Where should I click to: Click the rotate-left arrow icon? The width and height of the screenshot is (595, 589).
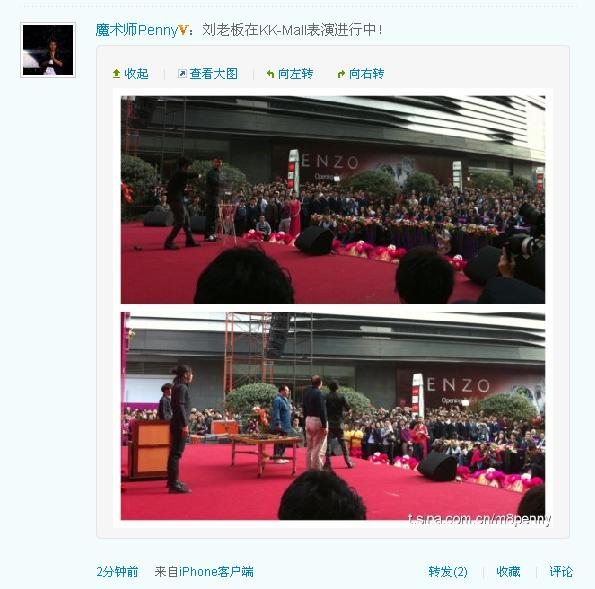coord(271,74)
